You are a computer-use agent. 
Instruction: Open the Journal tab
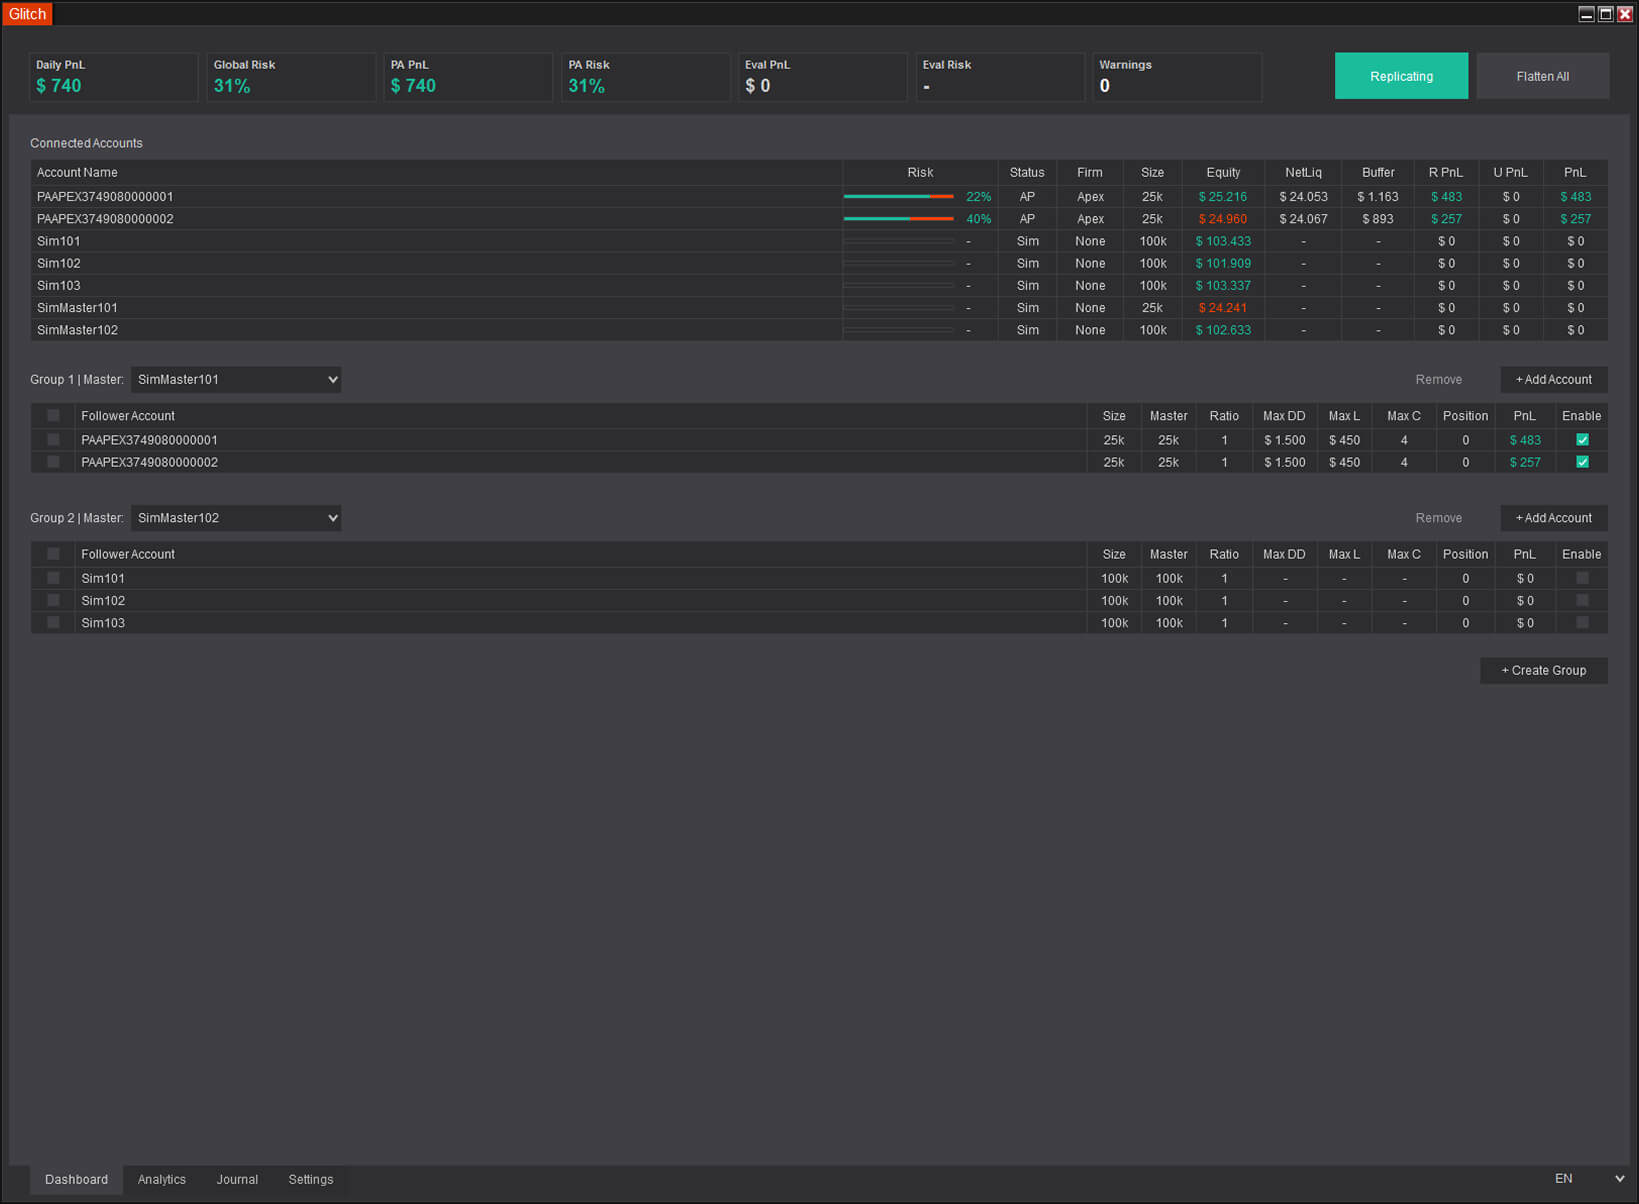(x=237, y=1180)
